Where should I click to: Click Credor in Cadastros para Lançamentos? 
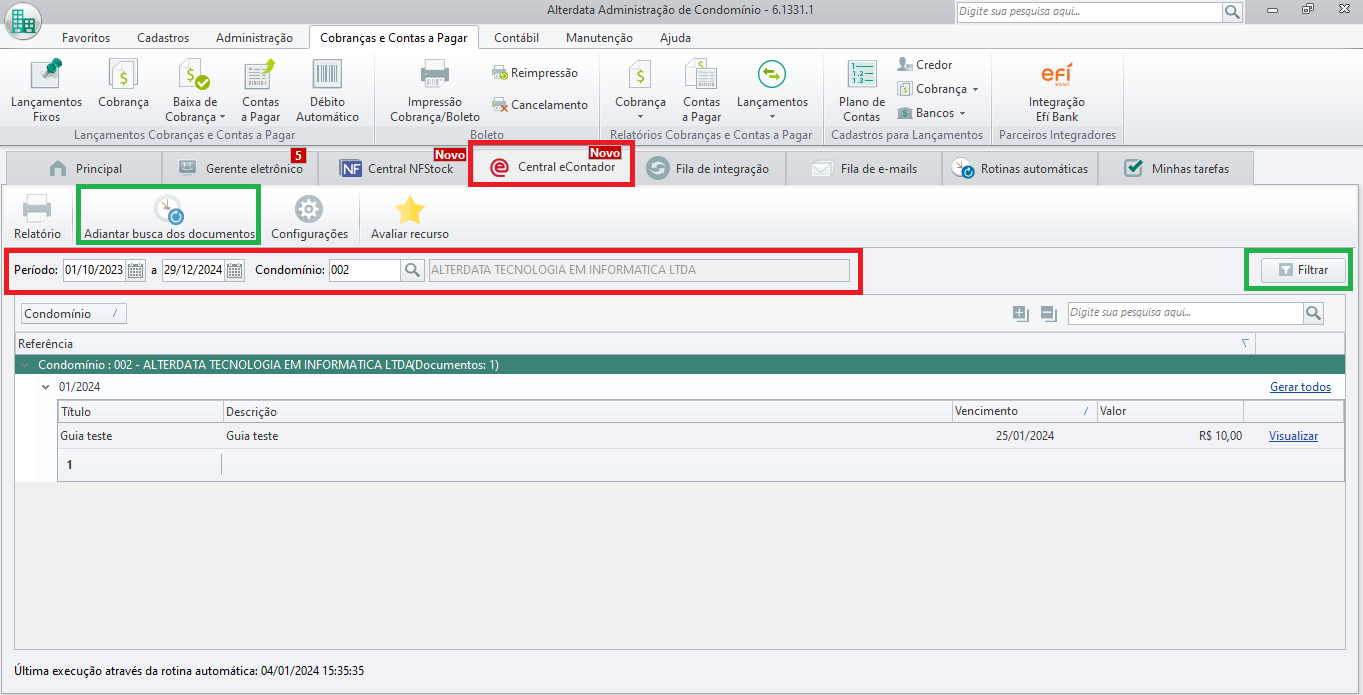point(925,65)
